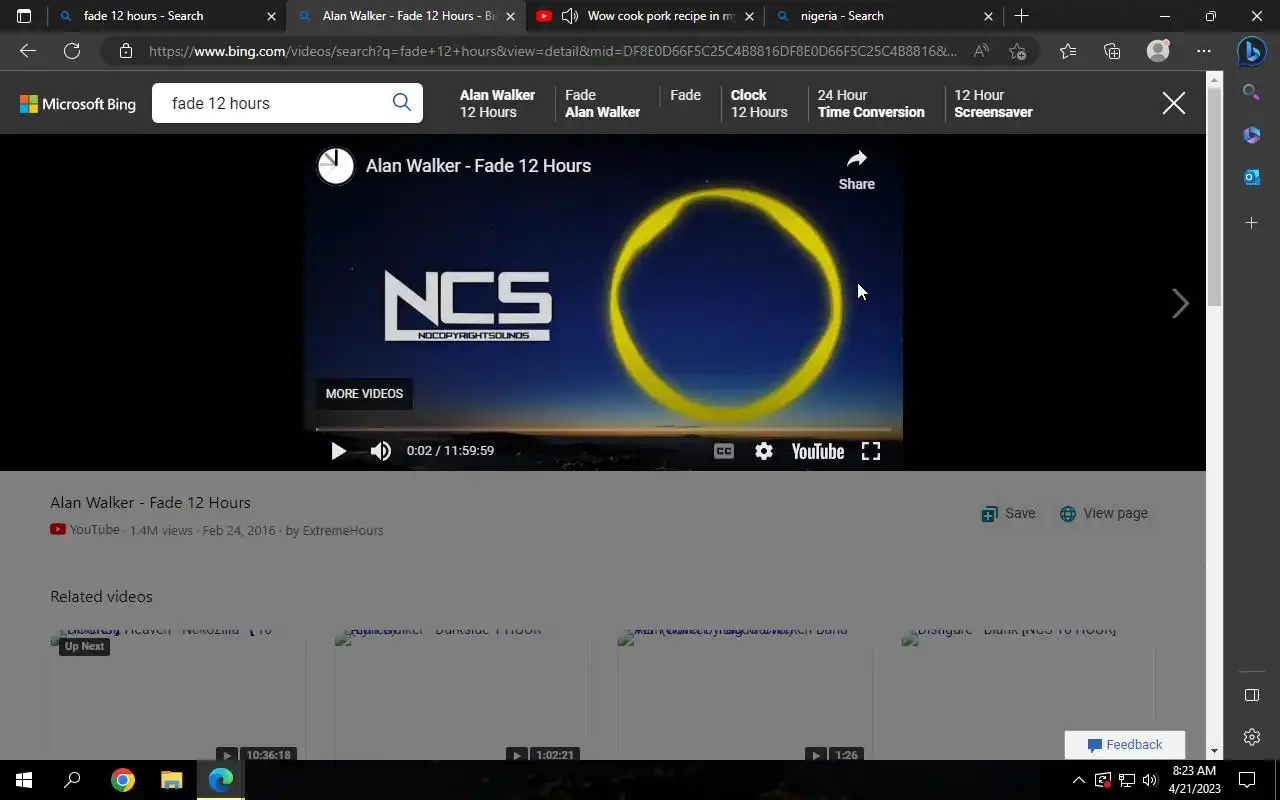The width and height of the screenshot is (1280, 800).
Task: Open Outlook sidebar icon
Action: pos(1251,177)
